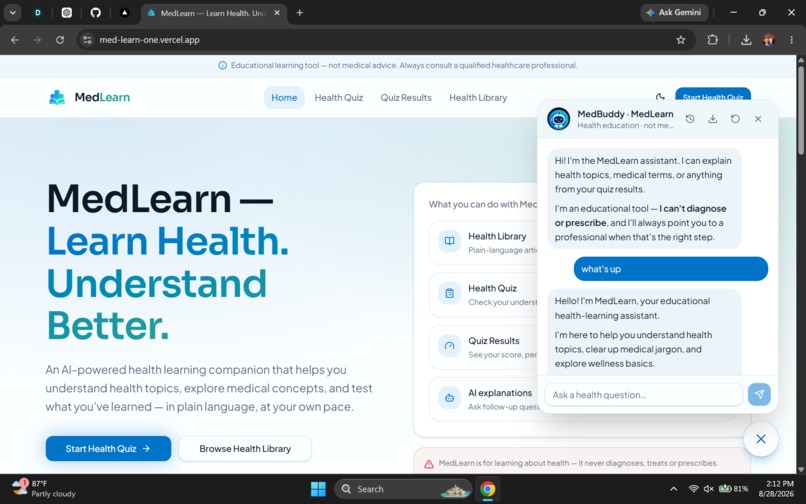View site information icon in address bar
Image resolution: width=806 pixels, height=504 pixels.
(87, 40)
